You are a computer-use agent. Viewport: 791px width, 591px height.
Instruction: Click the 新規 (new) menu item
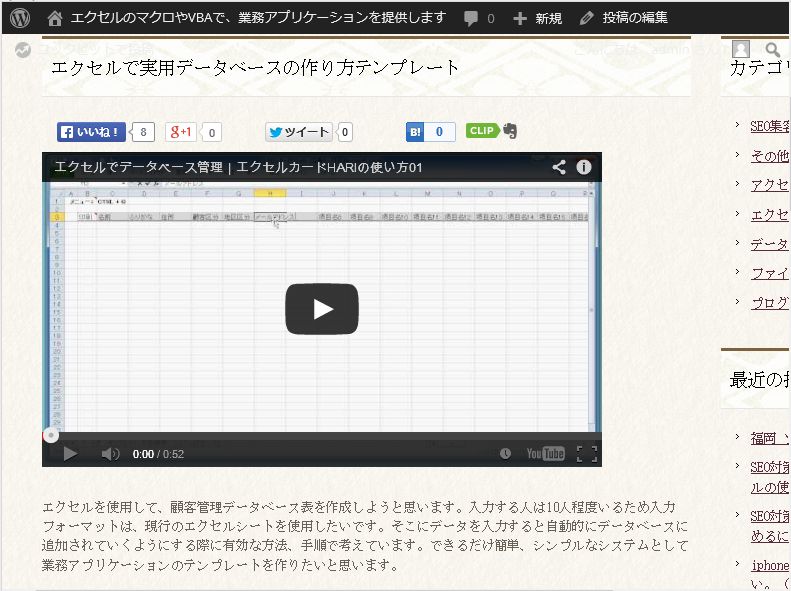pyautogui.click(x=537, y=18)
